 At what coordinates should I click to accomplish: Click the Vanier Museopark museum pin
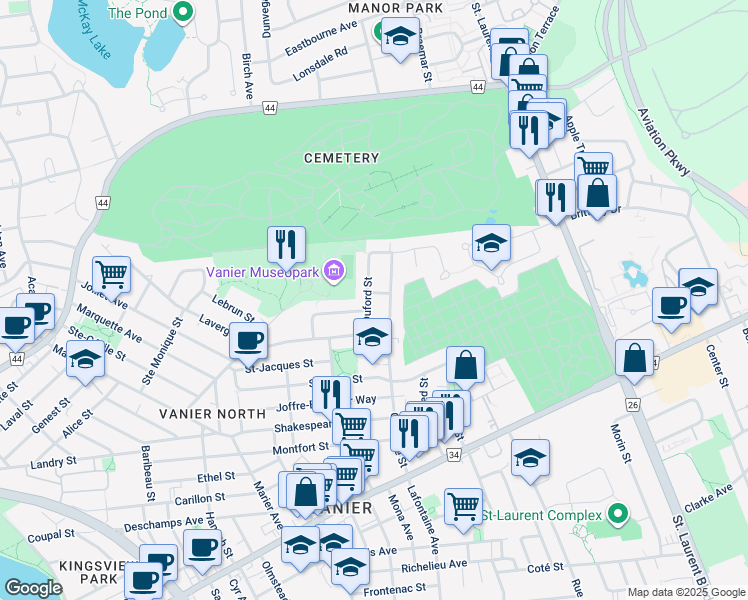coord(334,271)
